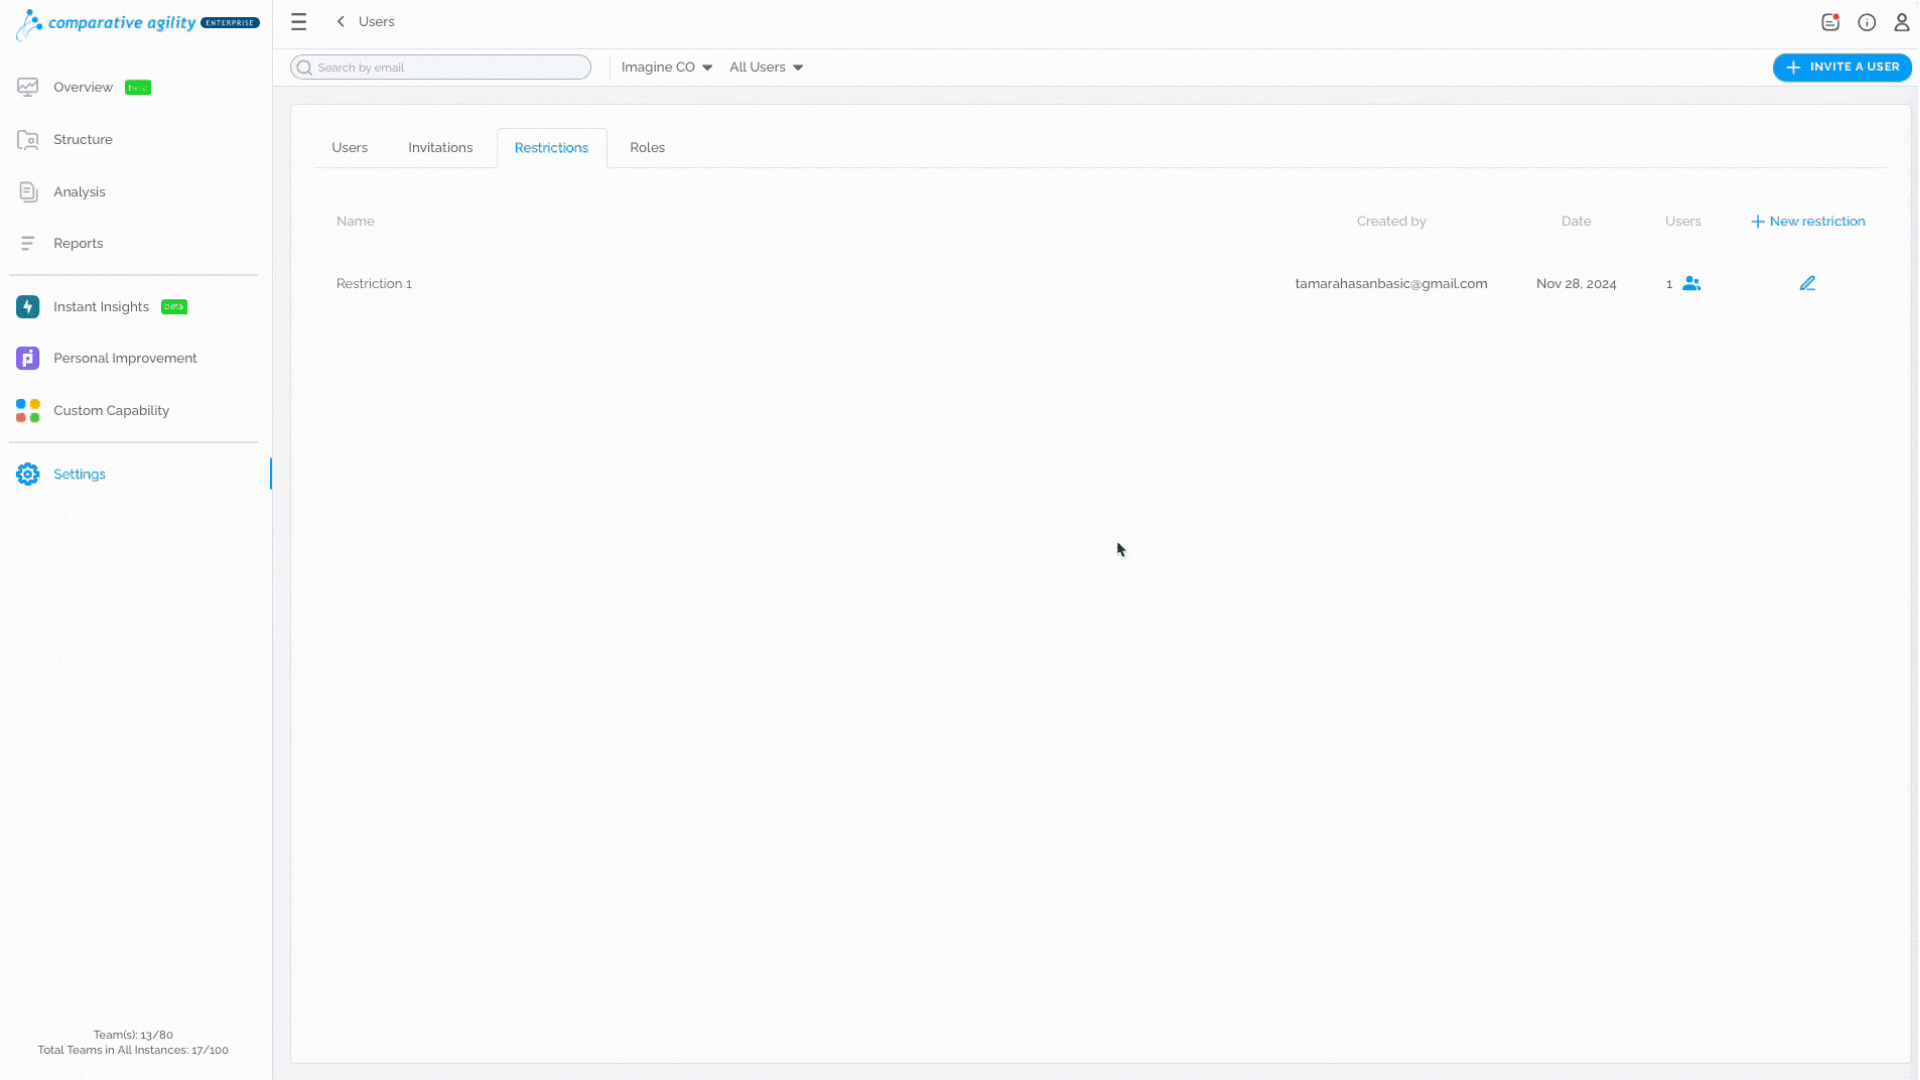Expand the Imagine CO dropdown
Screen dimensions: 1920x1080
[x=667, y=67]
